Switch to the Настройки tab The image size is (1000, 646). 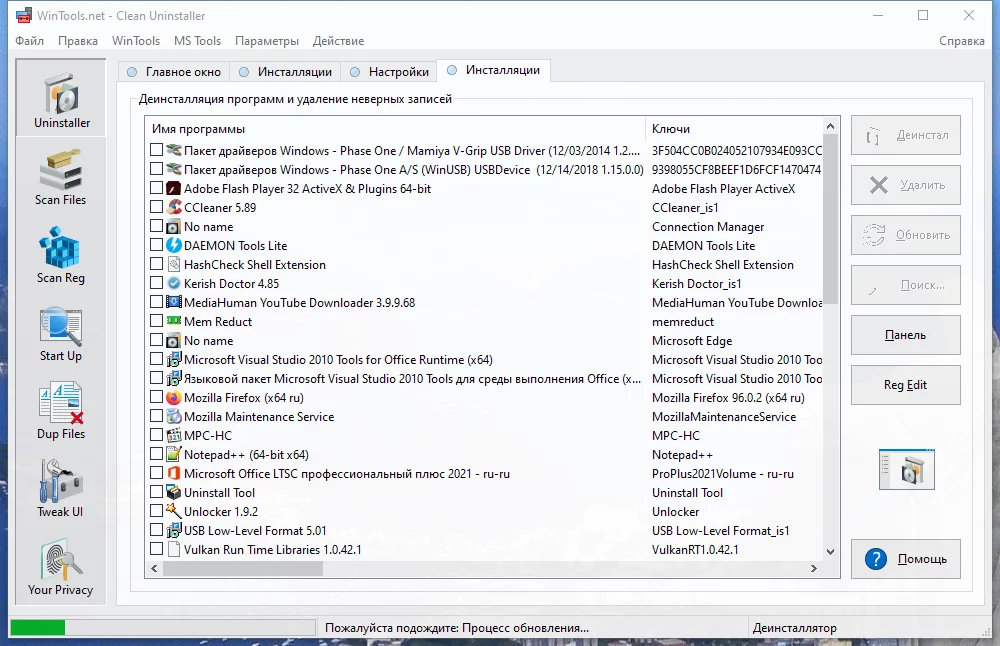[x=390, y=72]
